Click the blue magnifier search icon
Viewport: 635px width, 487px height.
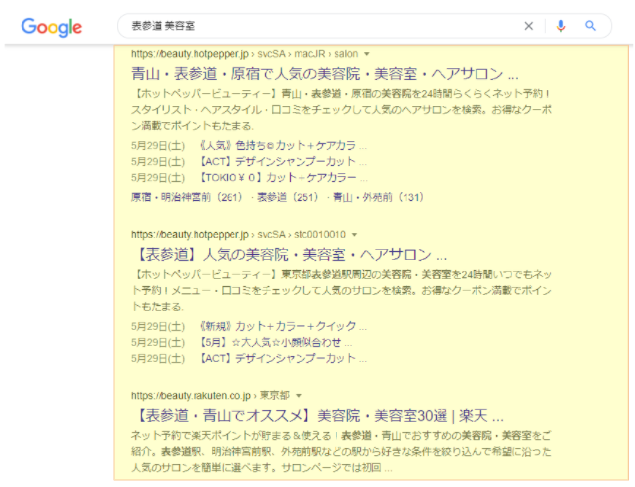pos(590,26)
